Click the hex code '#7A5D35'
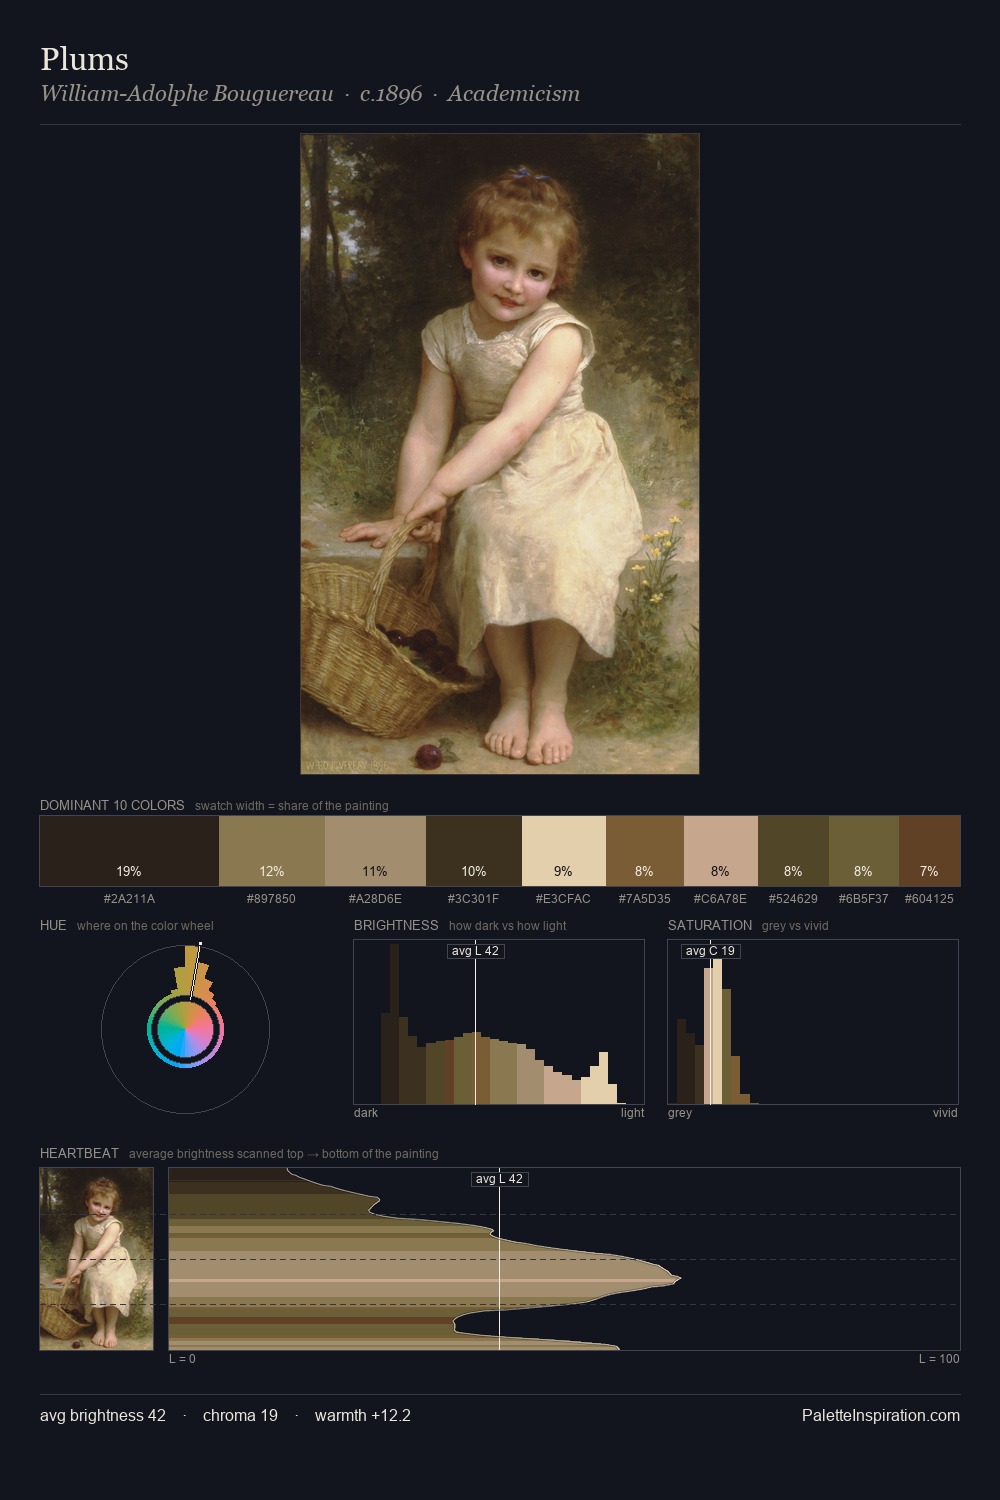Image resolution: width=1000 pixels, height=1500 pixels. pos(645,898)
